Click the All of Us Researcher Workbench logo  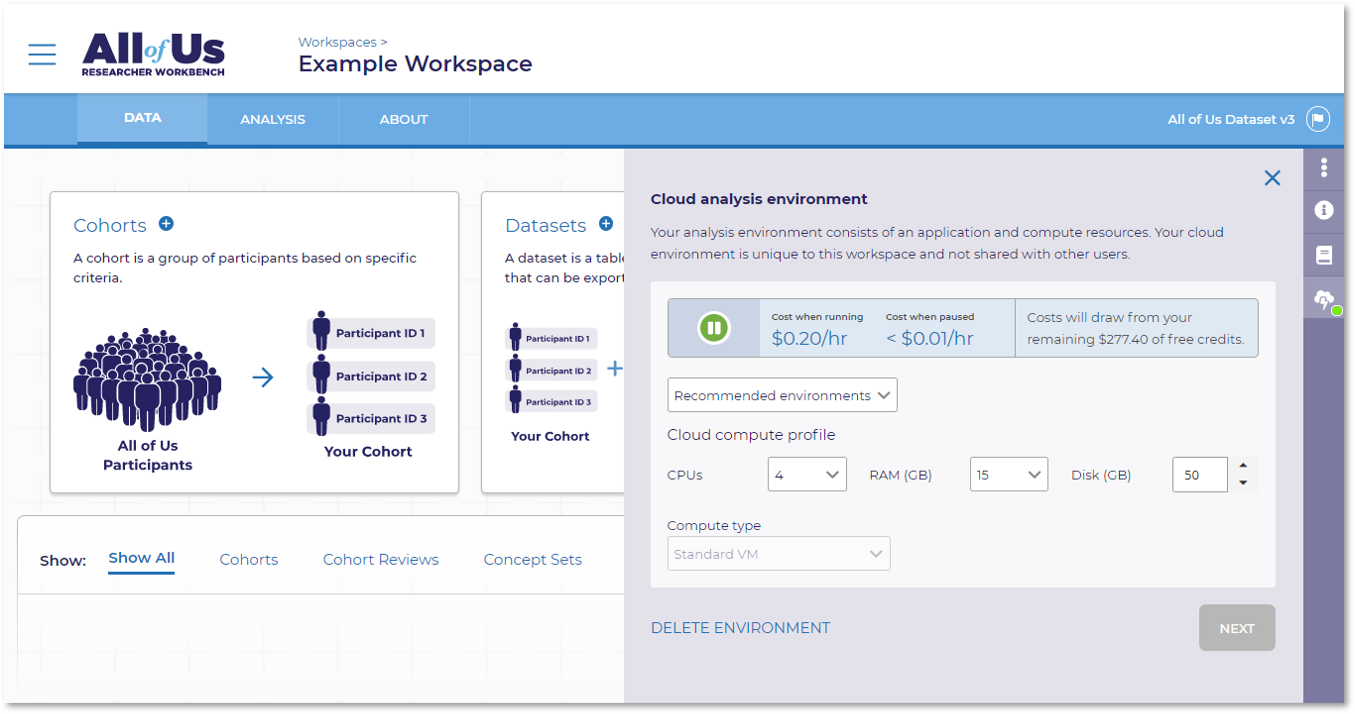(153, 54)
